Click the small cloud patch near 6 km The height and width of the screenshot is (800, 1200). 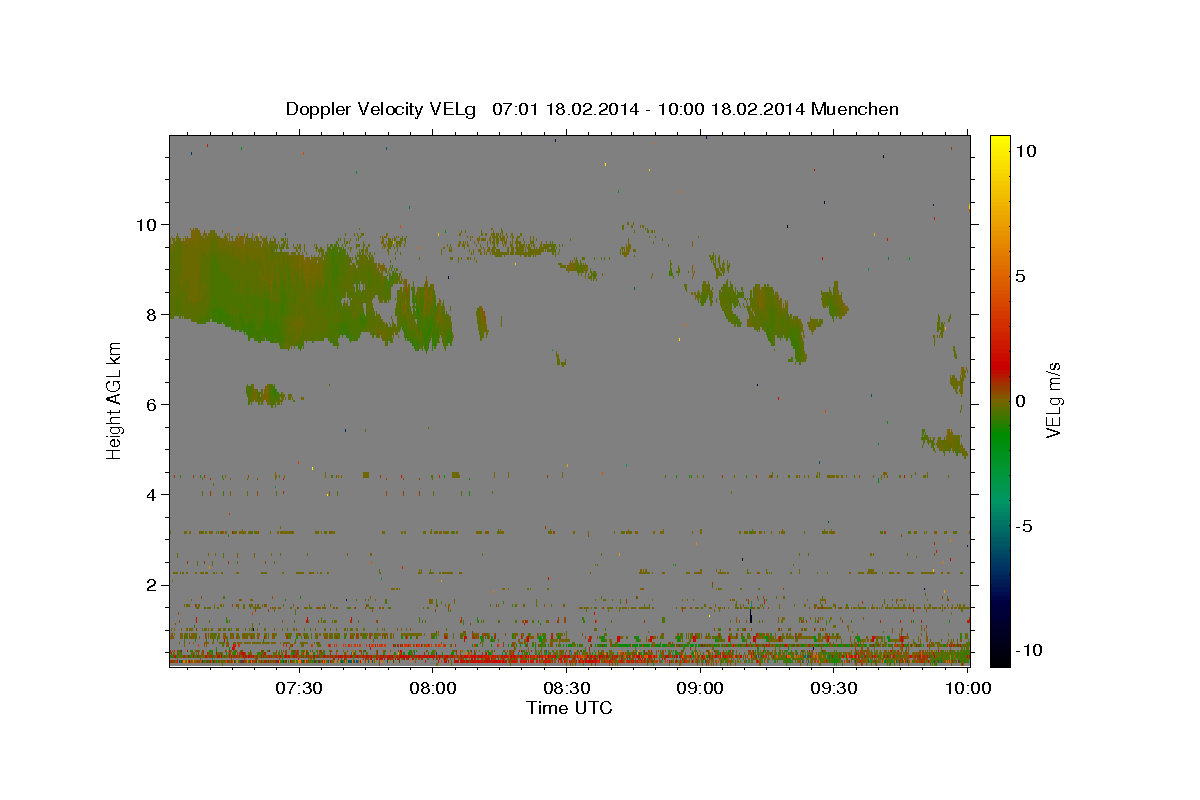(x=268, y=394)
